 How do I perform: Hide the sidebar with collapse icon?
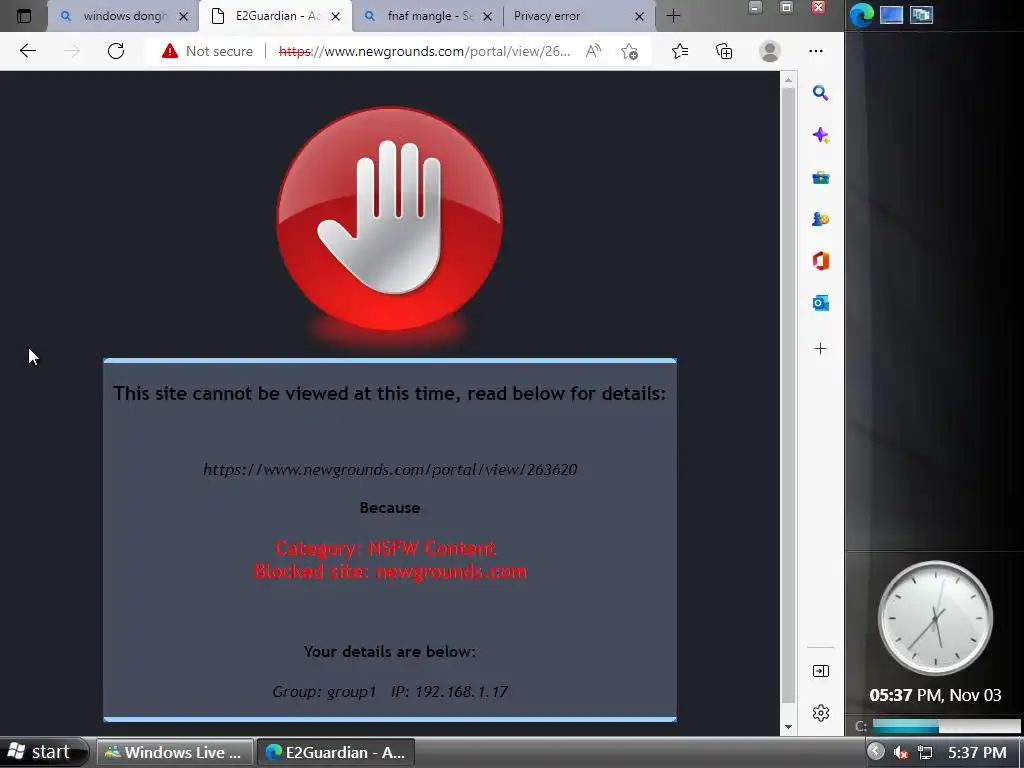[821, 671]
